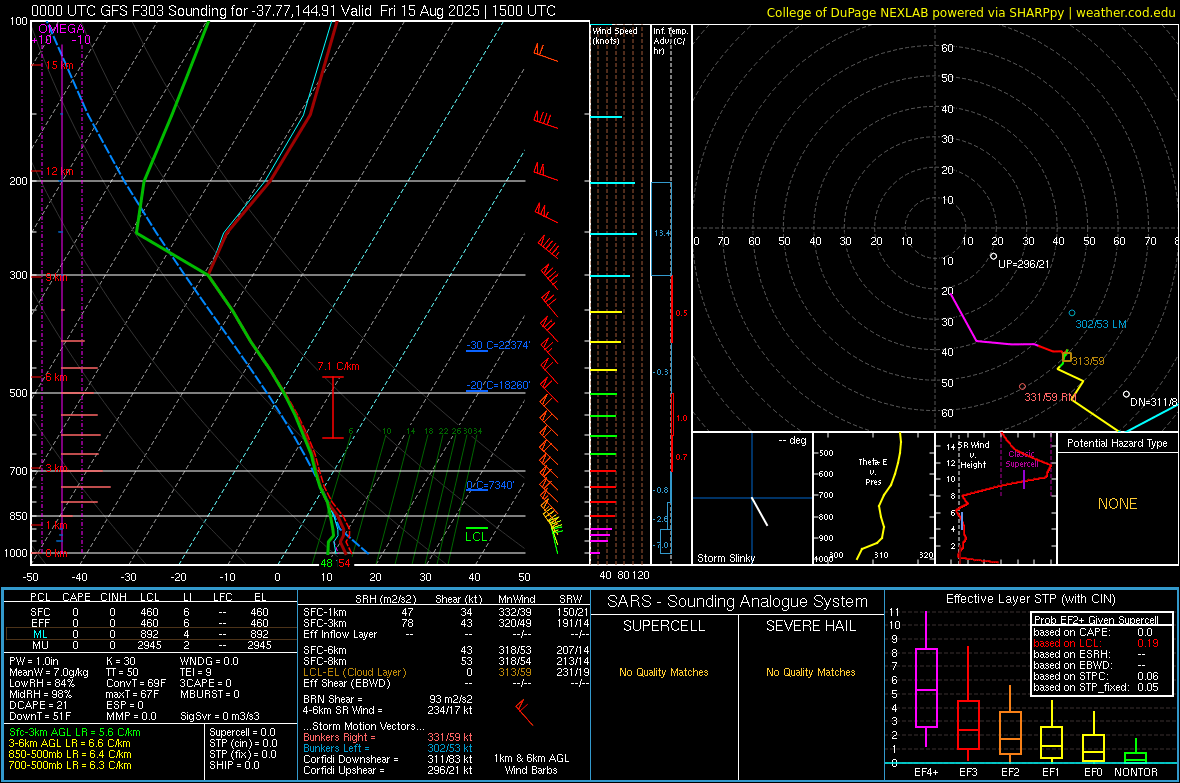This screenshot has height=783, width=1180.
Task: Click the Inf. Temp. Adv. panel header
Action: [x=670, y=41]
